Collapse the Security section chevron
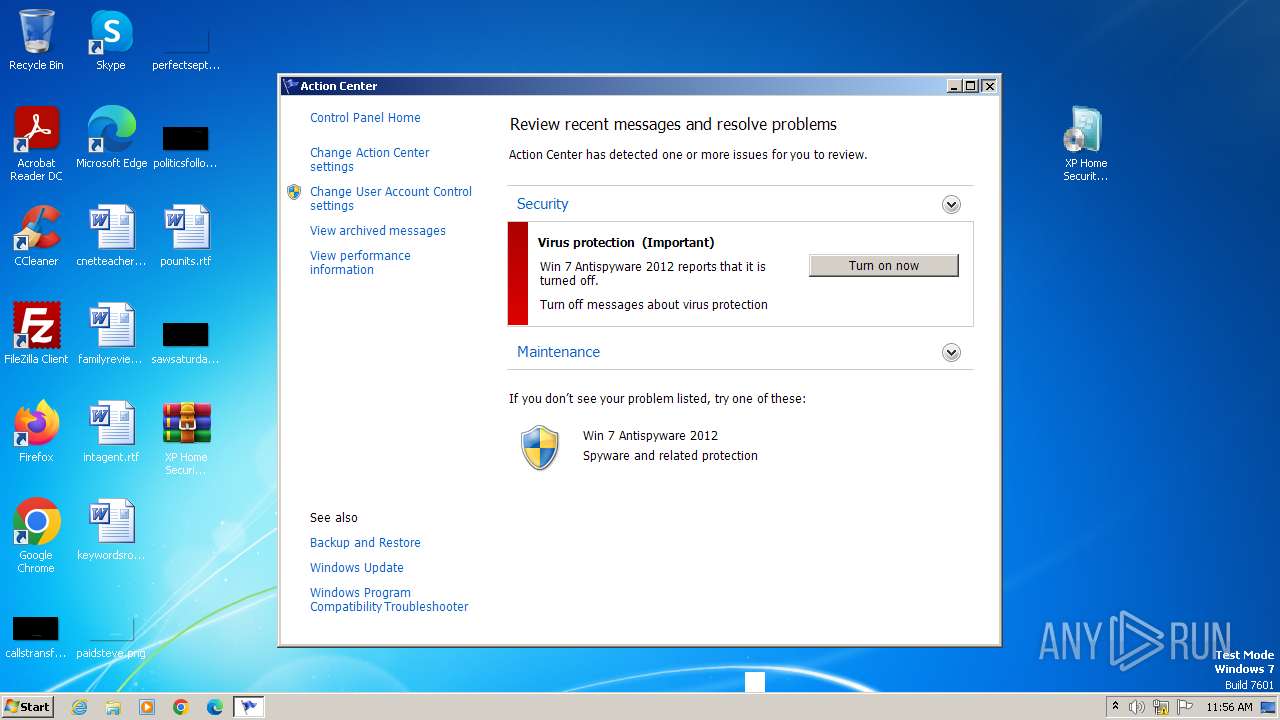Viewport: 1280px width, 720px height. pos(951,204)
